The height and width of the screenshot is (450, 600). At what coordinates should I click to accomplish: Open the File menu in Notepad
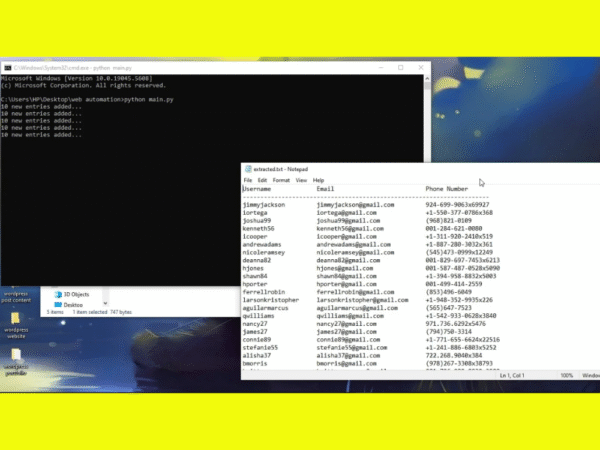tap(248, 180)
